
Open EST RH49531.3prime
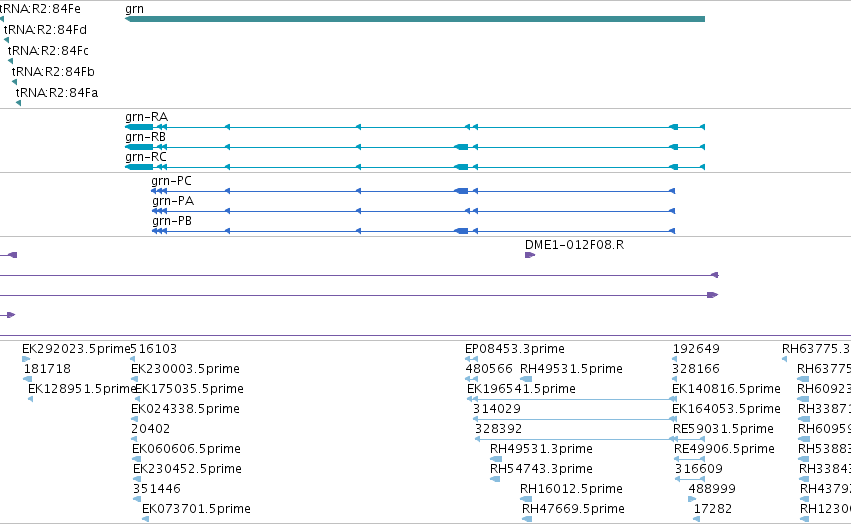541,449
